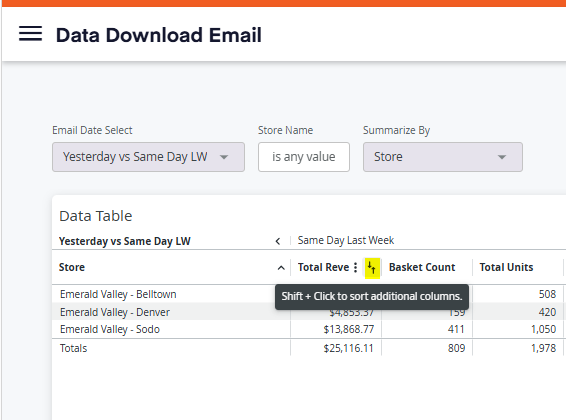Click the highlighted sort arrows icon
The width and height of the screenshot is (566, 420).
click(372, 268)
